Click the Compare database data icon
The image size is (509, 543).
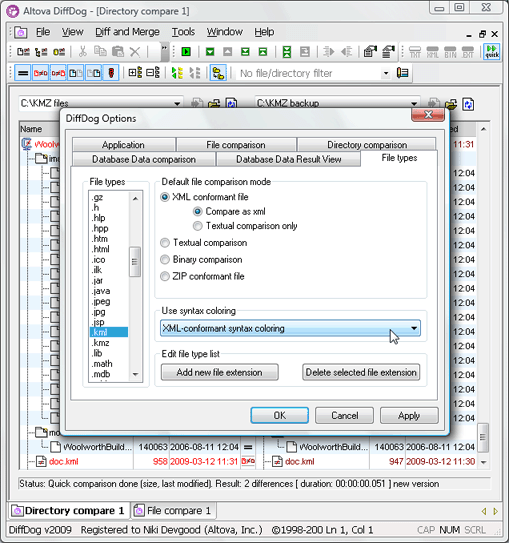pos(59,52)
